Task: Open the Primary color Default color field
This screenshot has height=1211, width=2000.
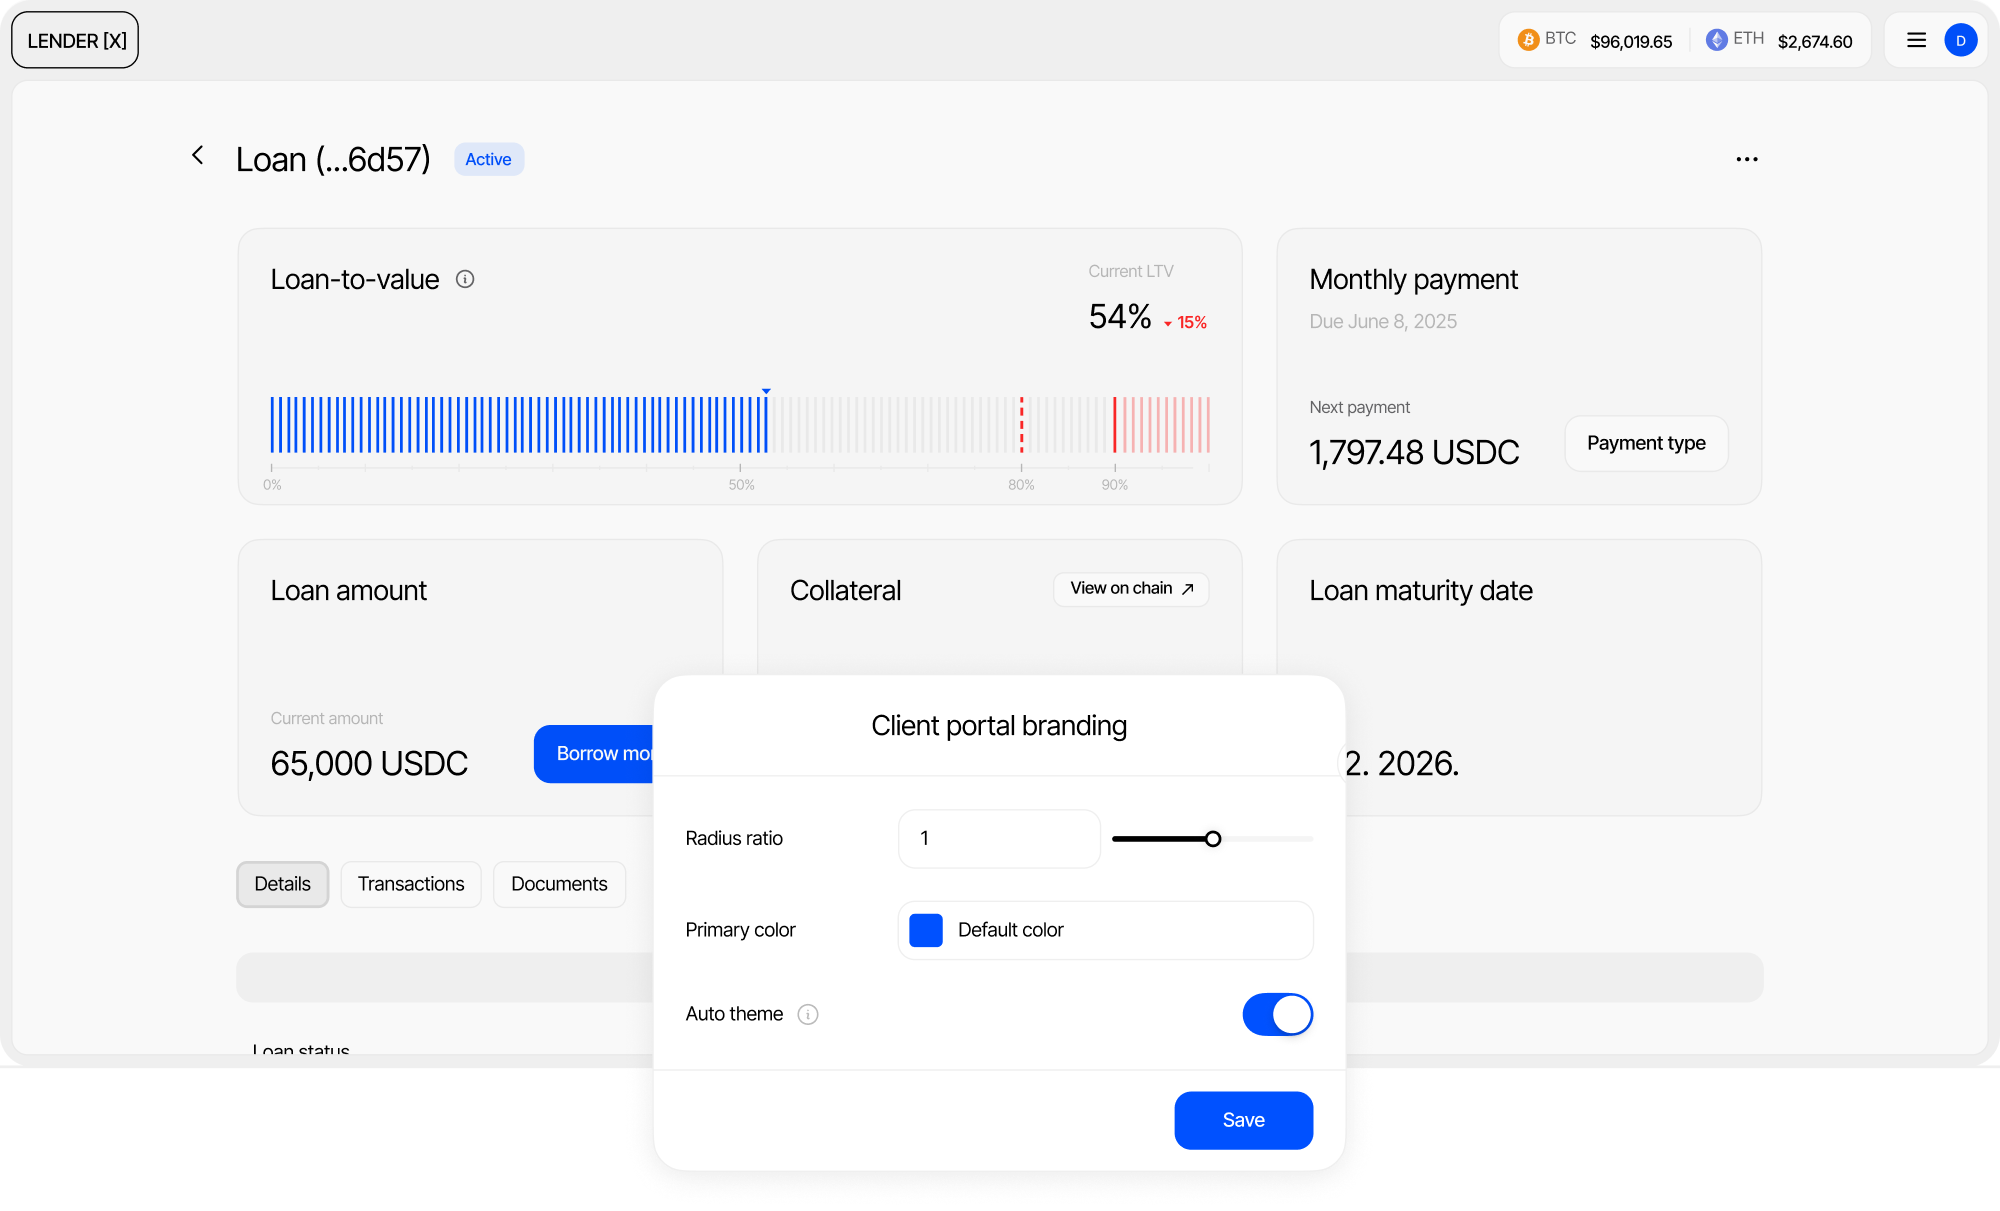Action: pos(1105,930)
